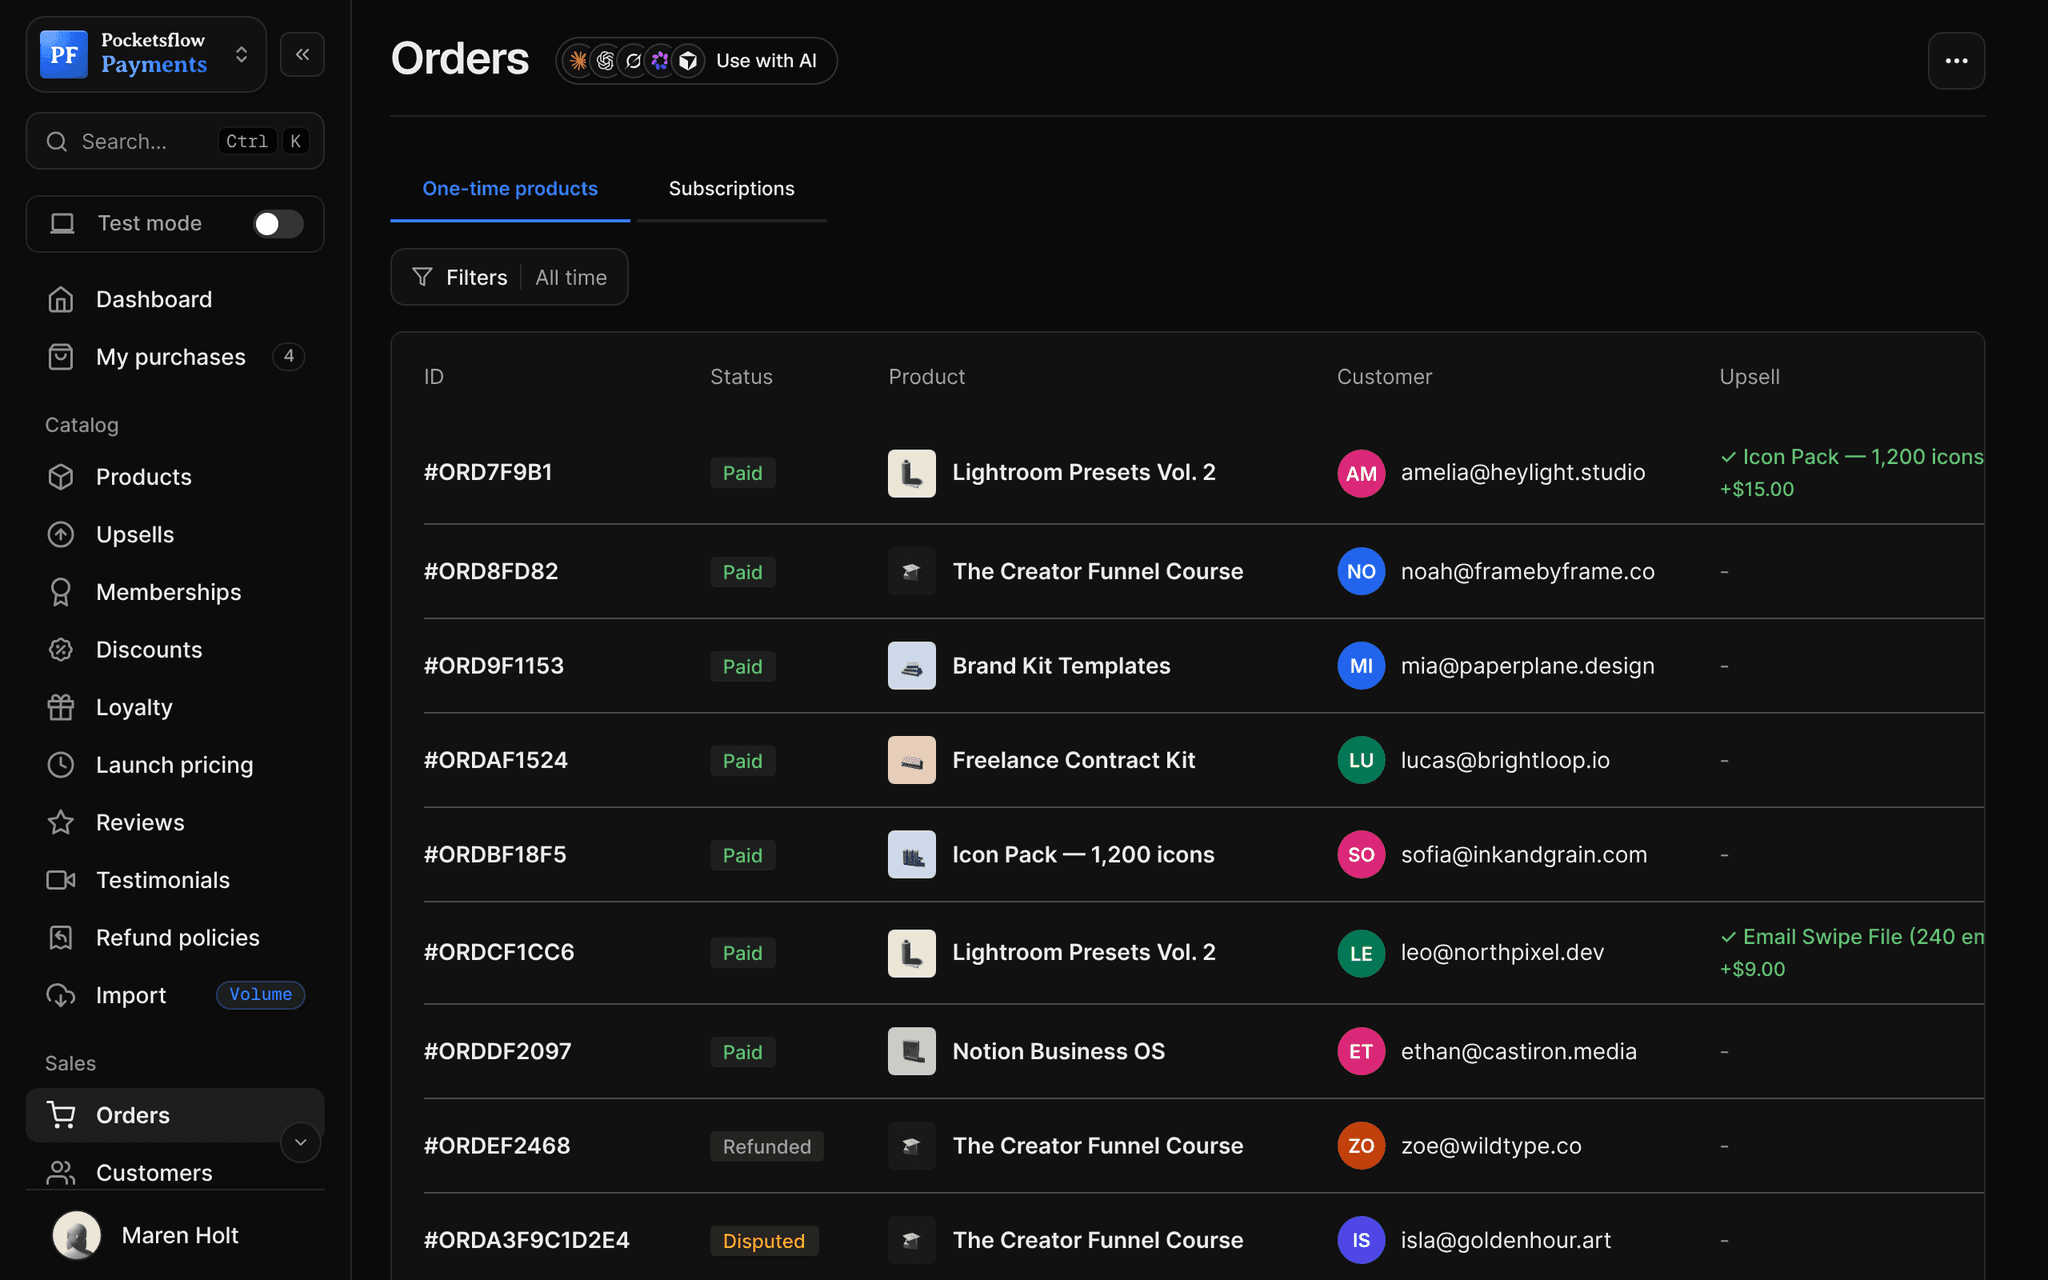Focus the Search input field
This screenshot has width=2048, height=1280.
(175, 141)
